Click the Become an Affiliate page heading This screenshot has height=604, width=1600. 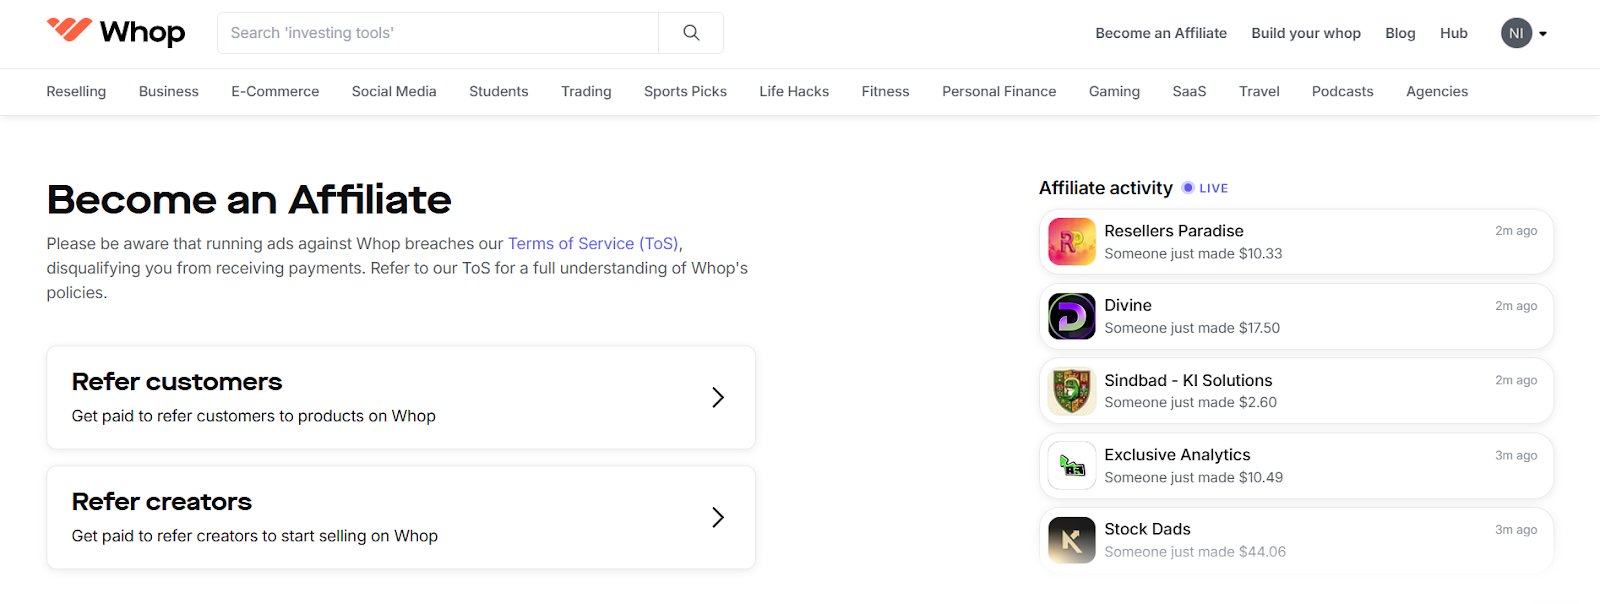click(x=249, y=199)
